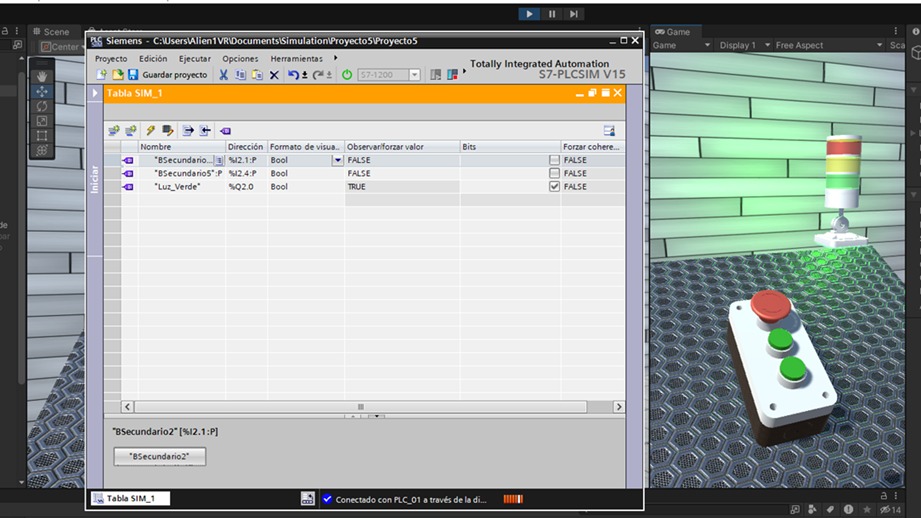Select the "Luz_Verde" name cell
This screenshot has width=921, height=518.
coord(181,187)
